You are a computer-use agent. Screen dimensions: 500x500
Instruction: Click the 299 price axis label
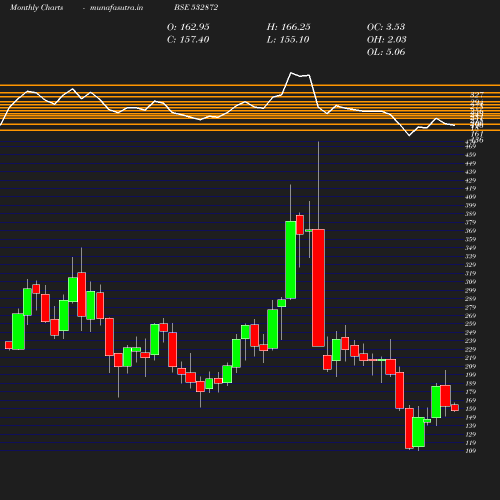[x=470, y=291]
